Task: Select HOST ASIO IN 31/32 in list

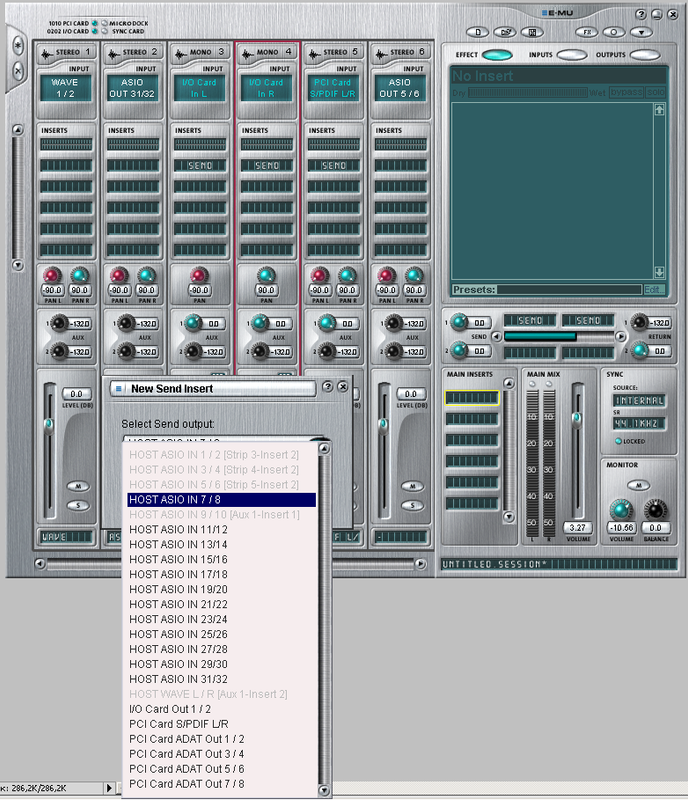Action: (222, 679)
